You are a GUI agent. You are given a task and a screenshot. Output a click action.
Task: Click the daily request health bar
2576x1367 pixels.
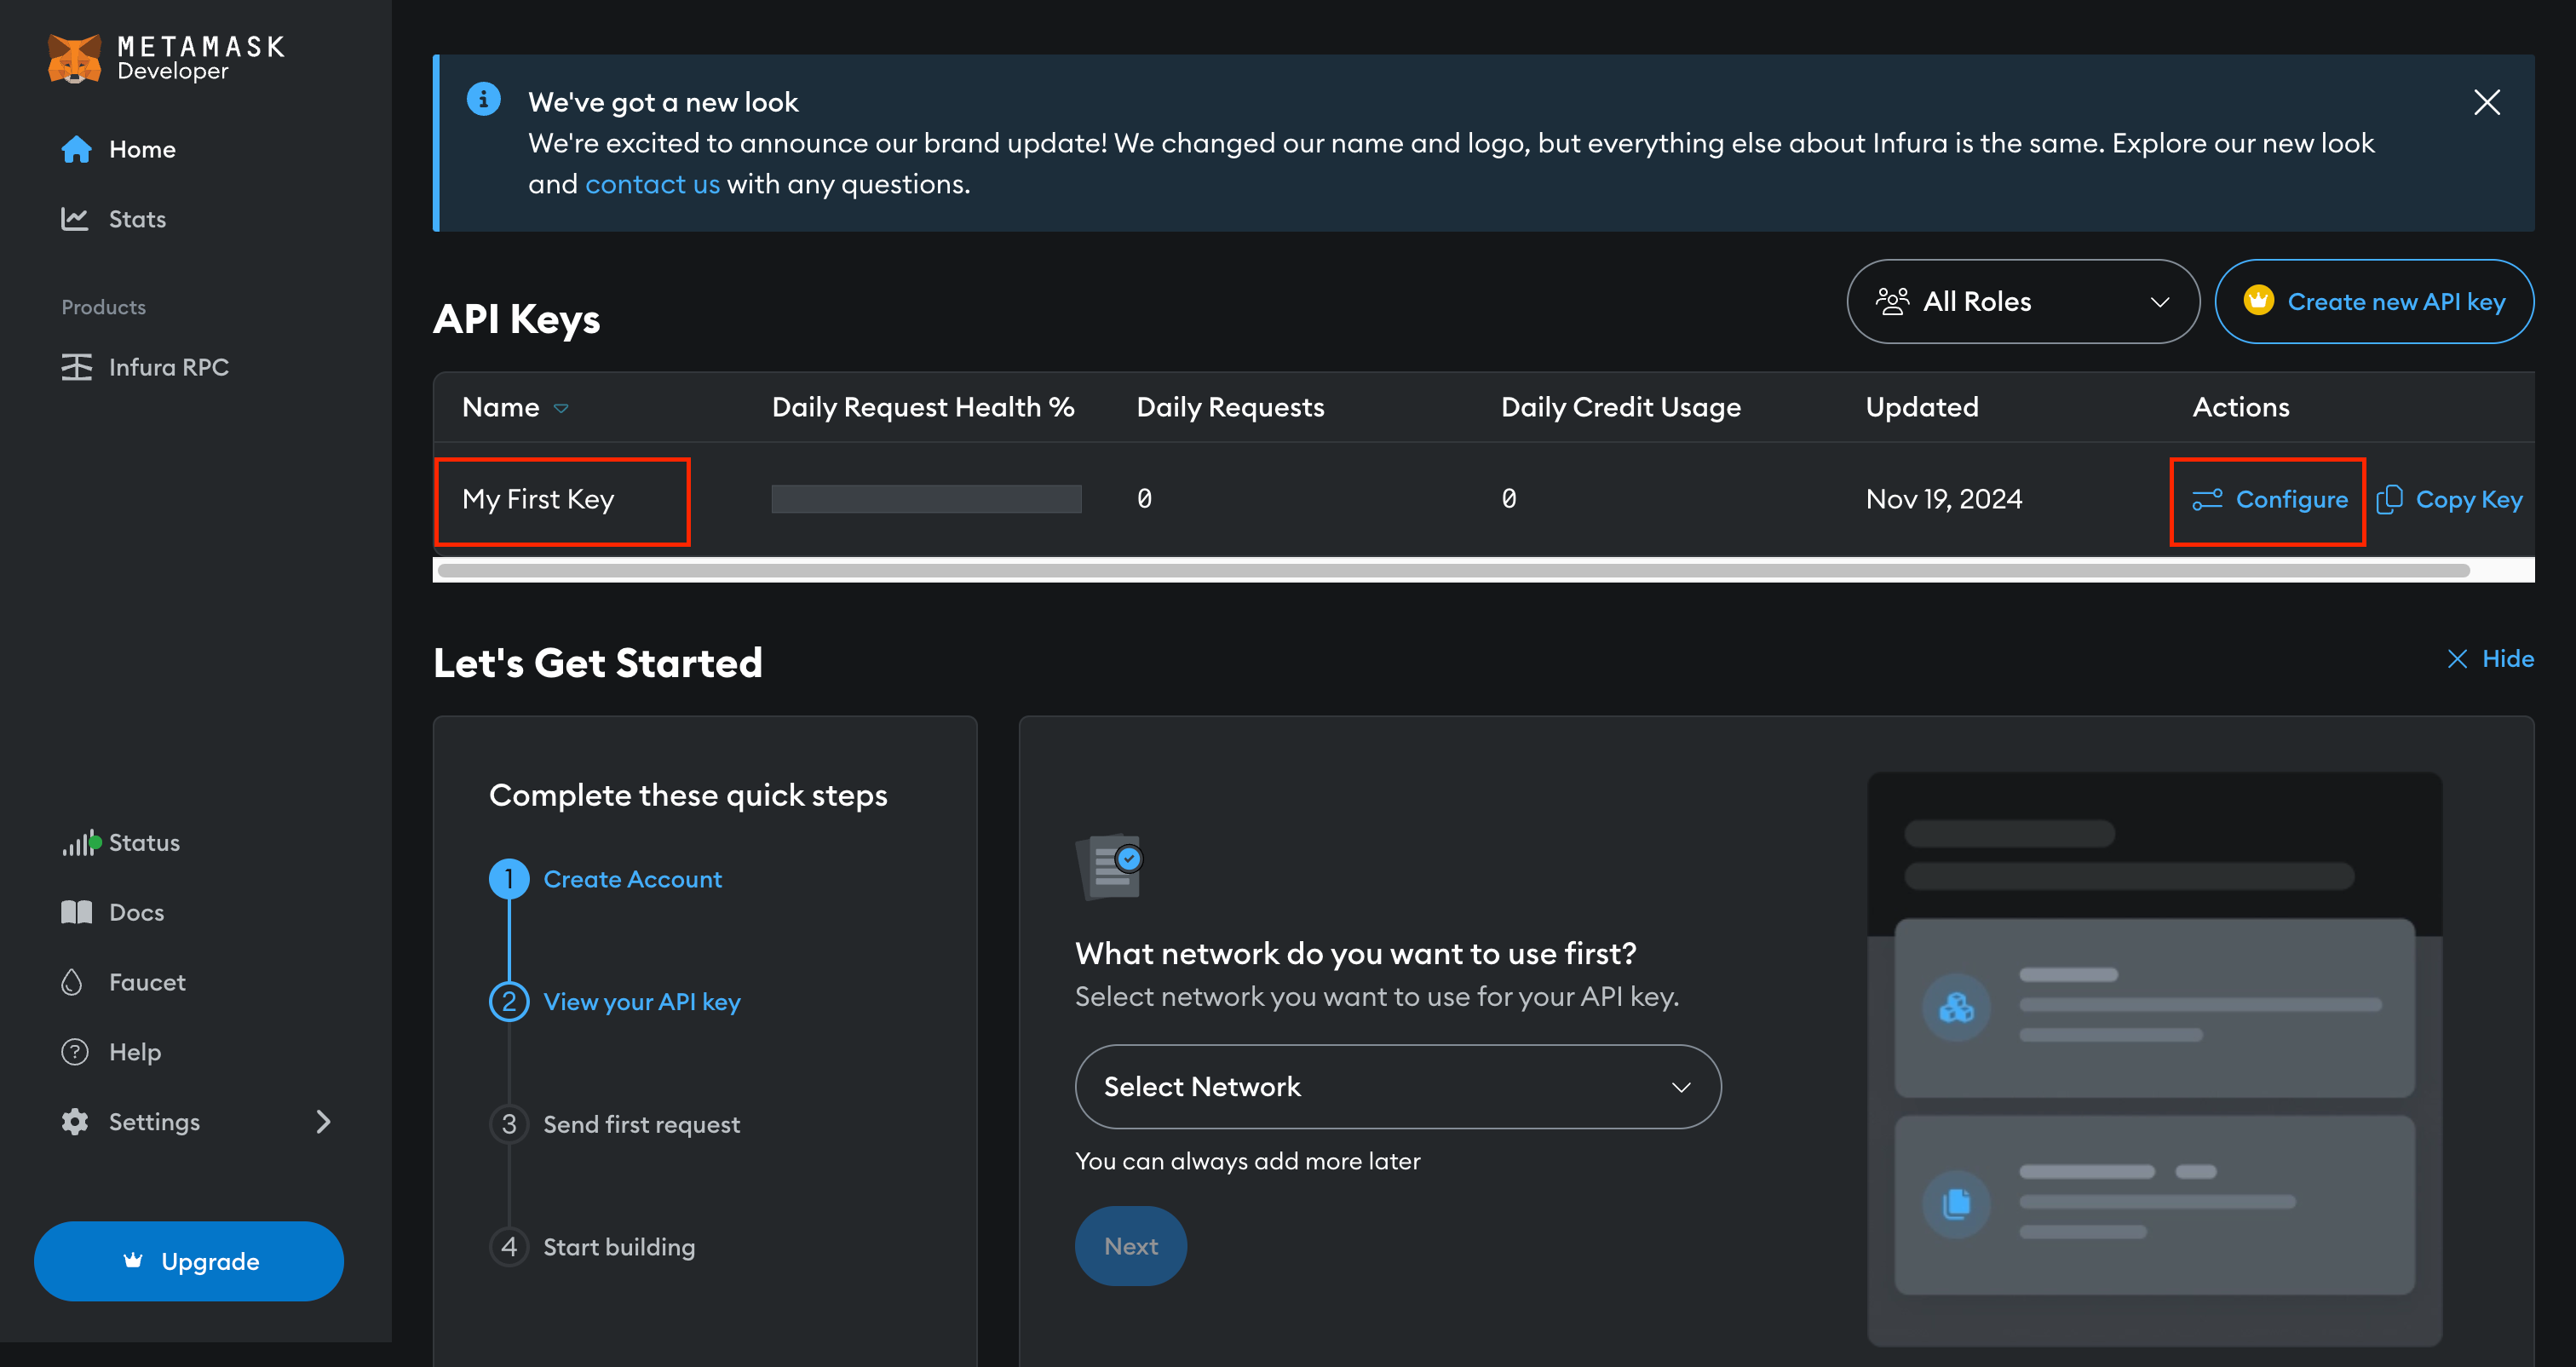coord(926,499)
